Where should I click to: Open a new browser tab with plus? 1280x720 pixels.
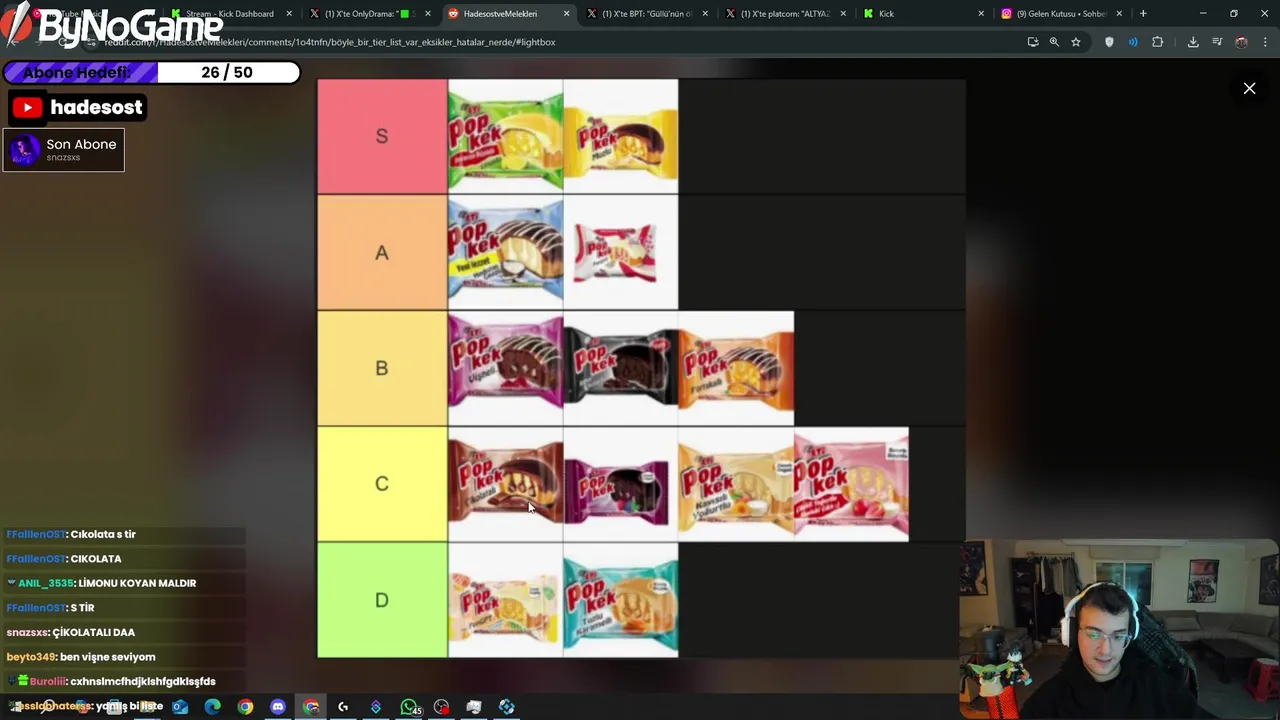[1143, 14]
